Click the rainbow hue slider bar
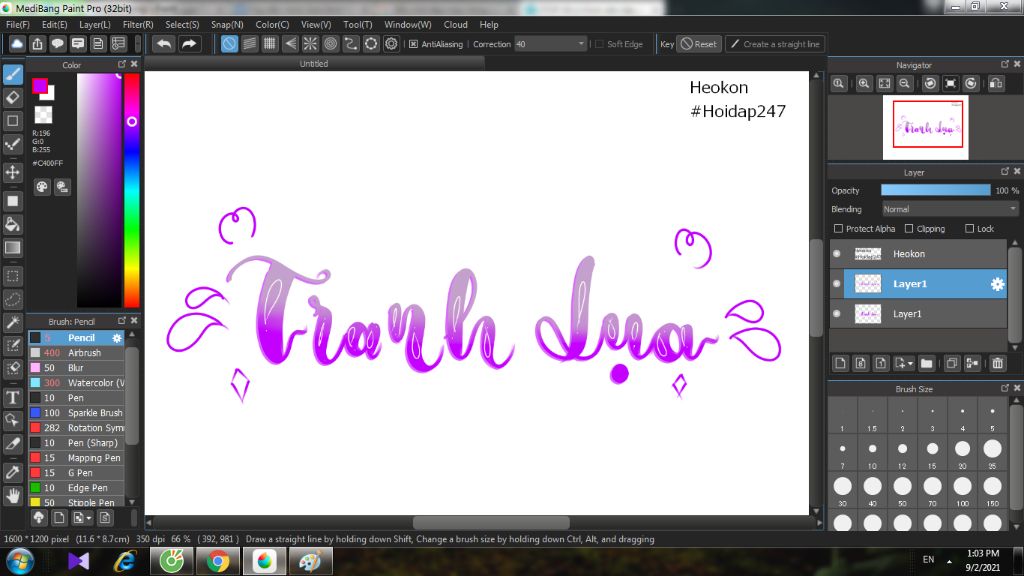This screenshot has height=576, width=1024. tap(132, 190)
